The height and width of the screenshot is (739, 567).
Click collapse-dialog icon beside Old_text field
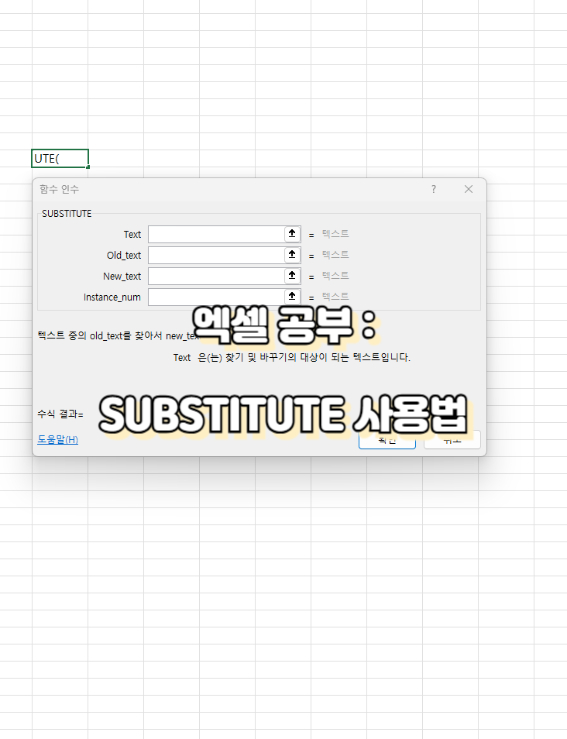[292, 255]
